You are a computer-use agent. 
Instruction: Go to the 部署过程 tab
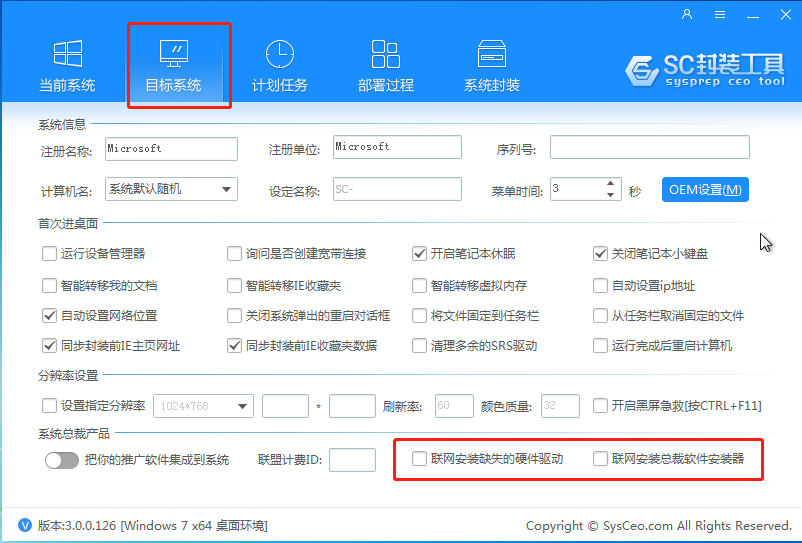(x=386, y=65)
